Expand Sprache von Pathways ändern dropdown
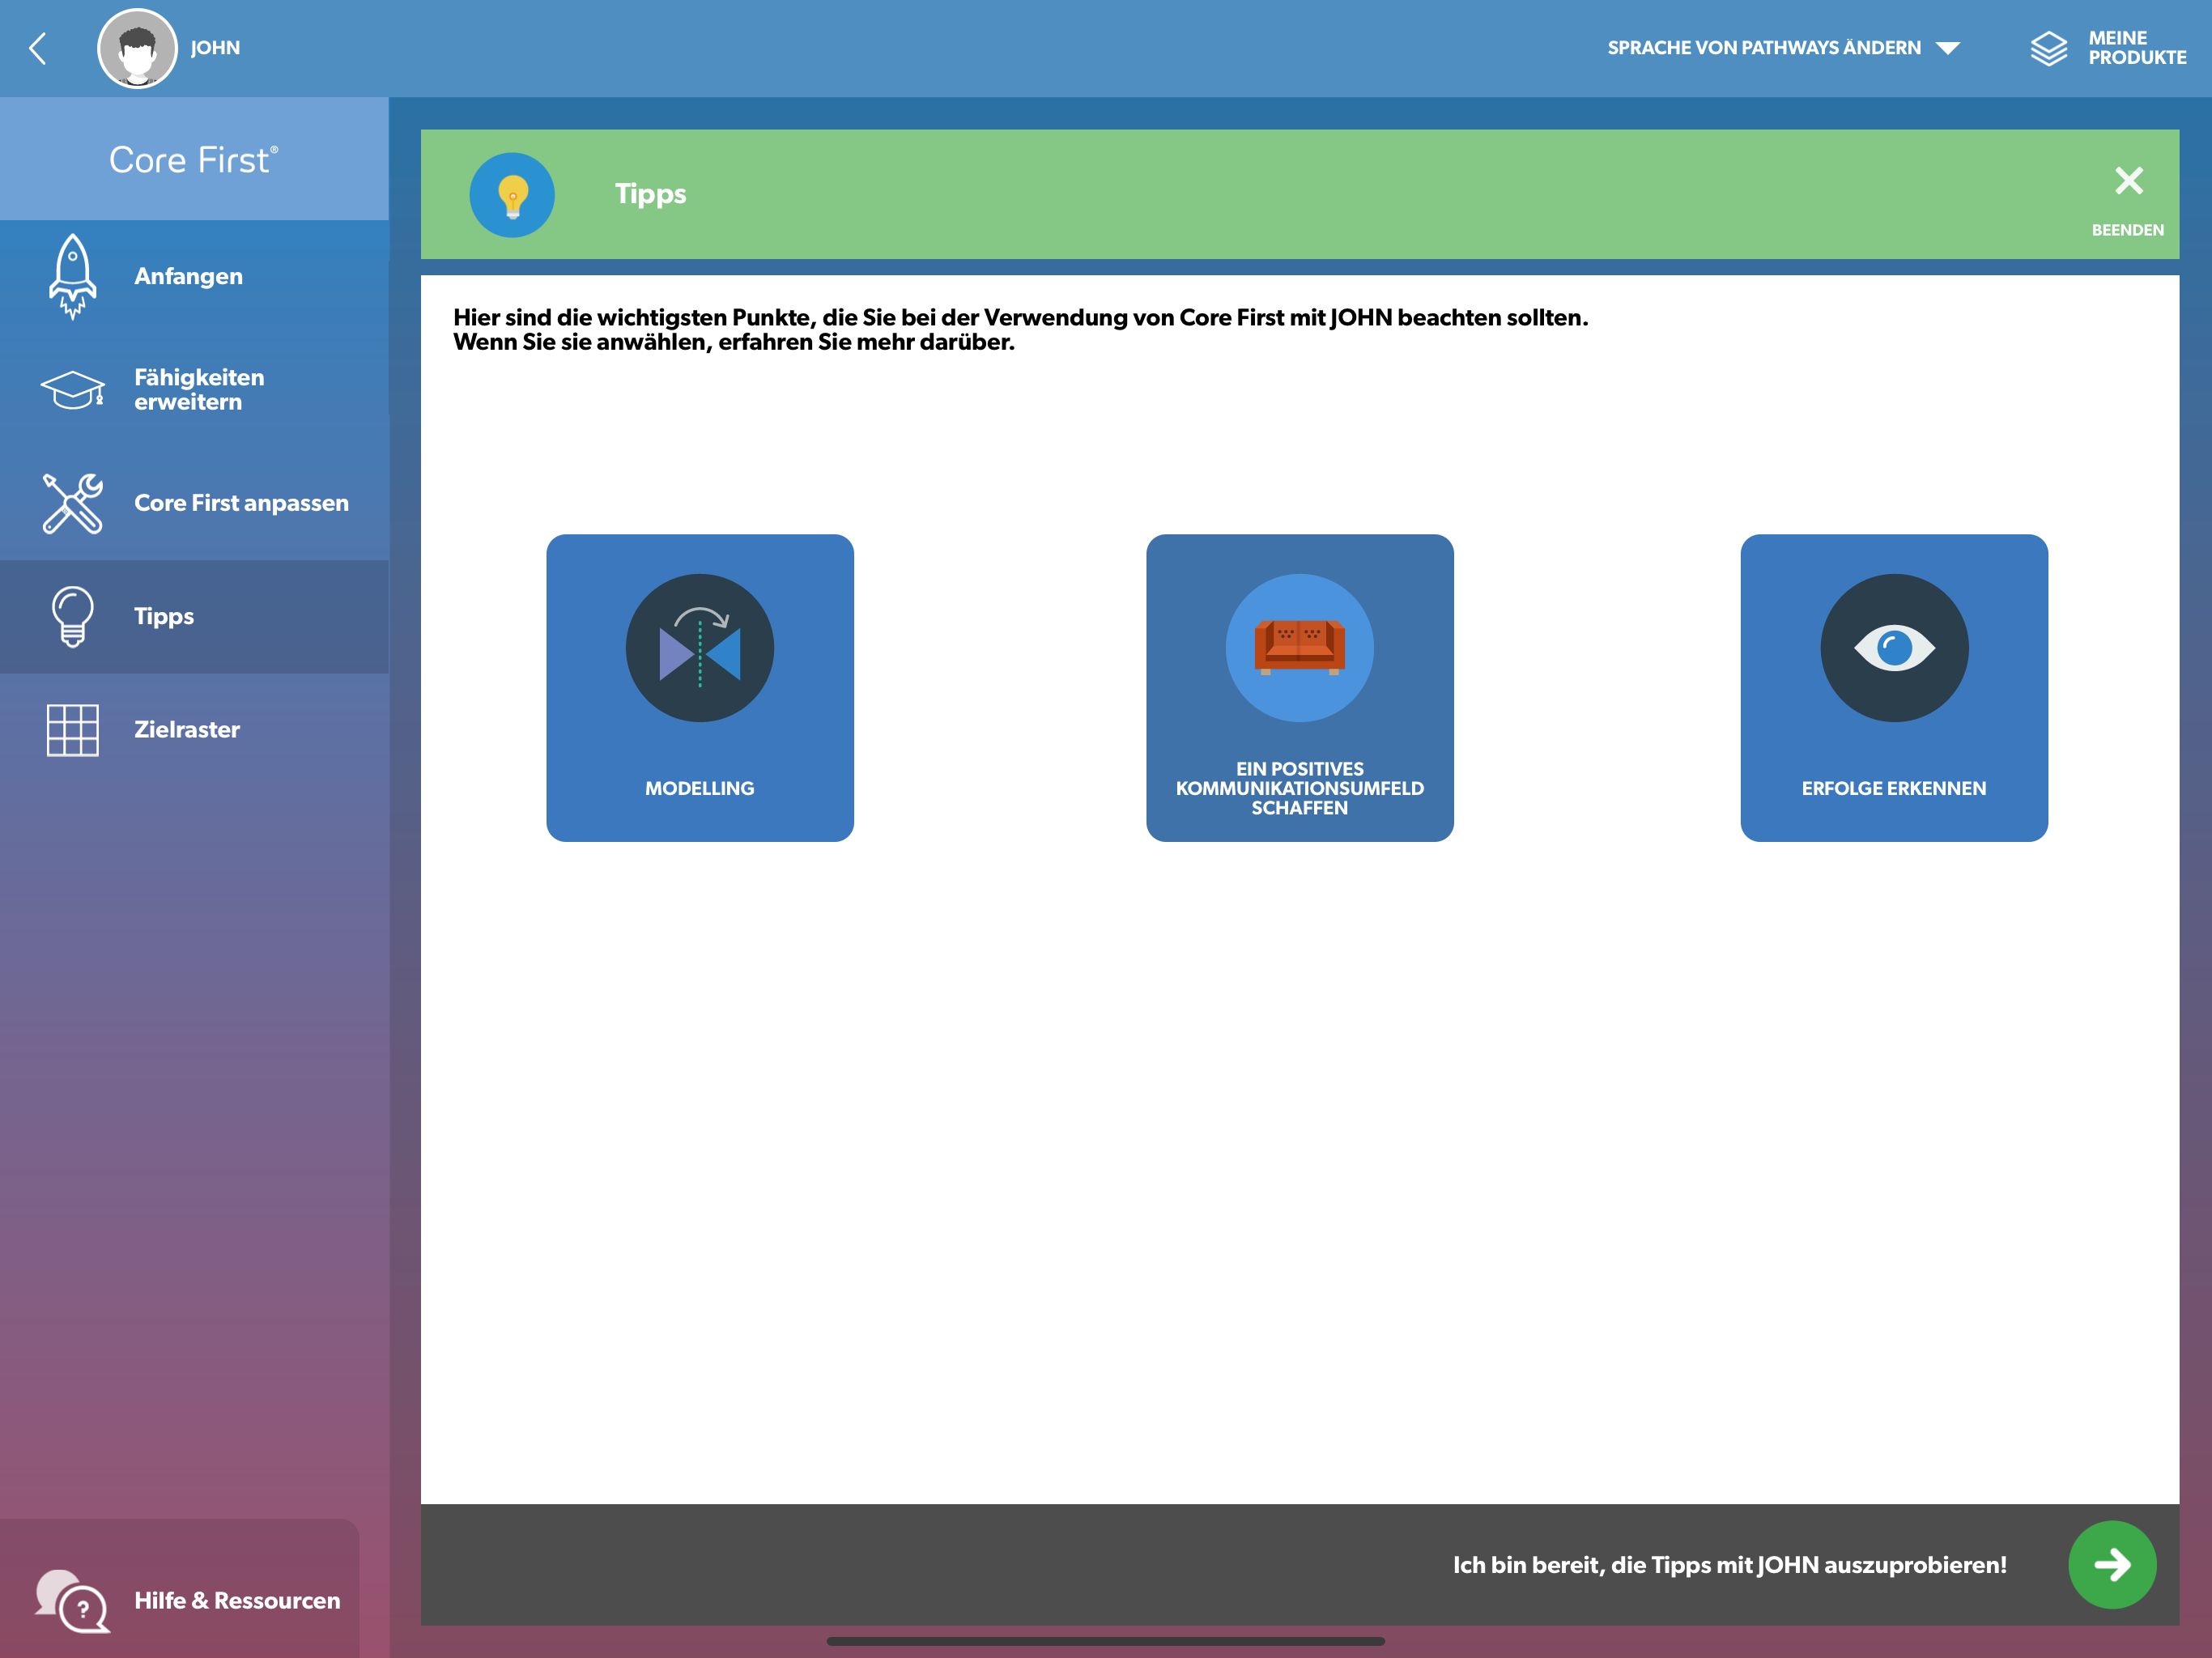This screenshot has width=2212, height=1658. click(1783, 48)
